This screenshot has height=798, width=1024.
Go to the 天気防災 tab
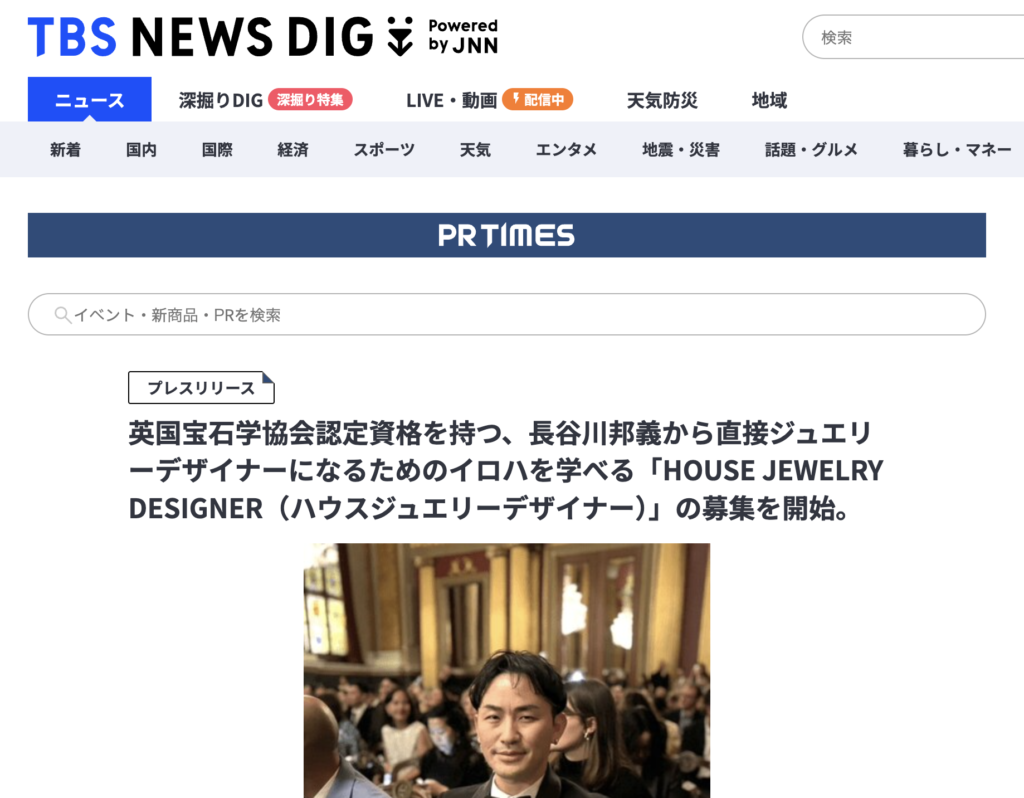click(x=662, y=101)
